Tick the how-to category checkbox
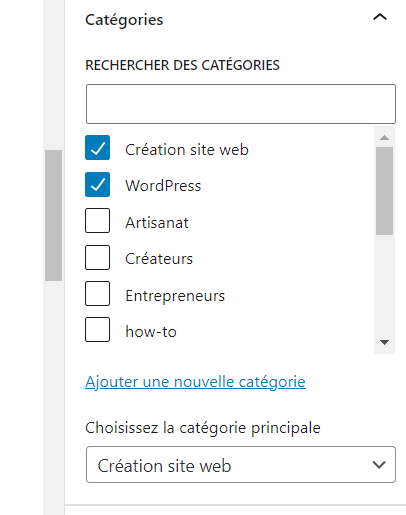 pos(97,329)
